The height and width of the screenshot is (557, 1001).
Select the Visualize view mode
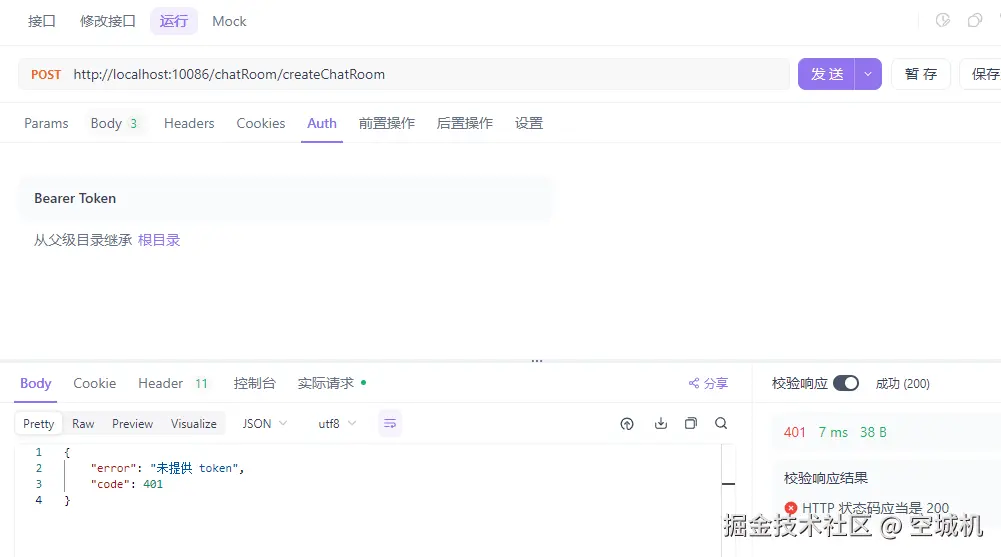point(193,424)
